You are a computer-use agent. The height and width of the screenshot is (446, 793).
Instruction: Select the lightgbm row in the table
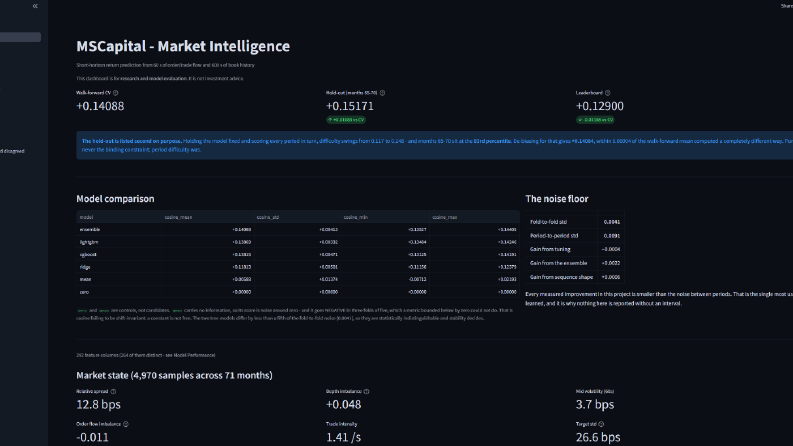pyautogui.click(x=298, y=242)
